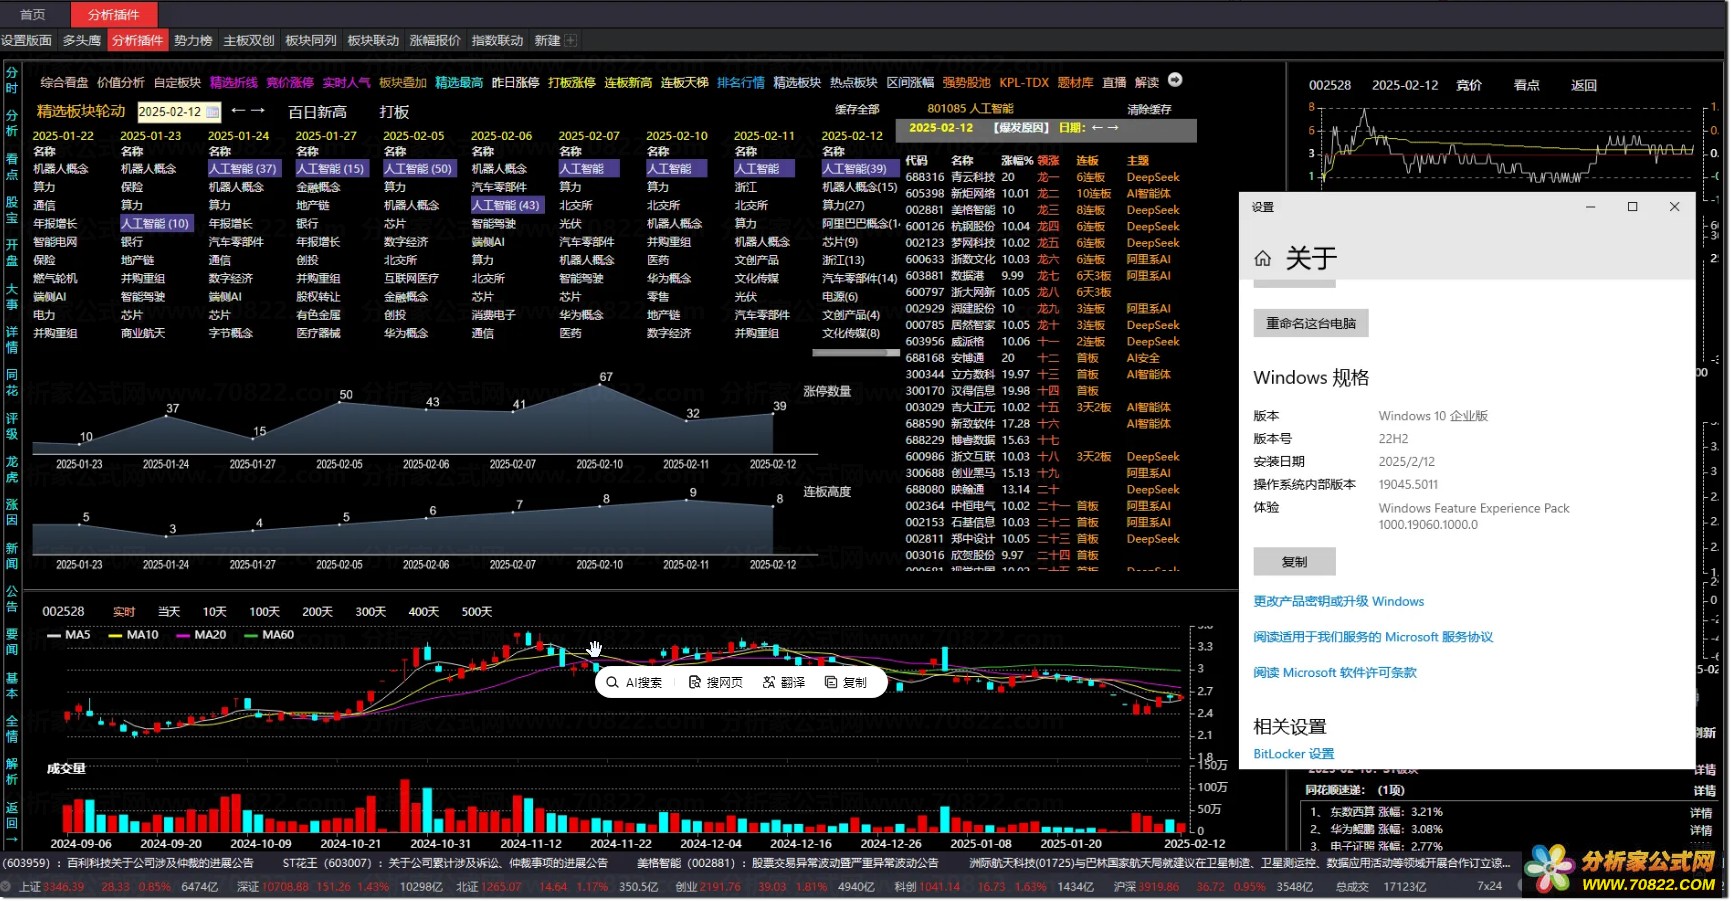Click 连板 column header in stock list
This screenshot has width=1732, height=901.
(x=1087, y=161)
